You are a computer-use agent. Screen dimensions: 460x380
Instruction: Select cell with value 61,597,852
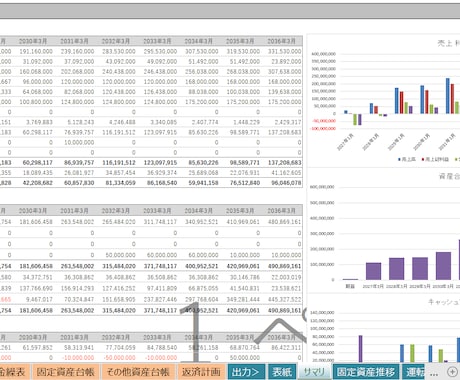[38, 348]
